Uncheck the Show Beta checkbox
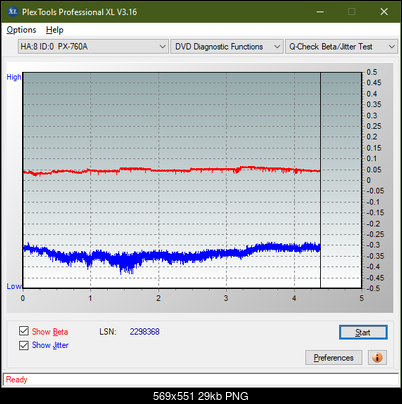402x404 pixels. 24,331
